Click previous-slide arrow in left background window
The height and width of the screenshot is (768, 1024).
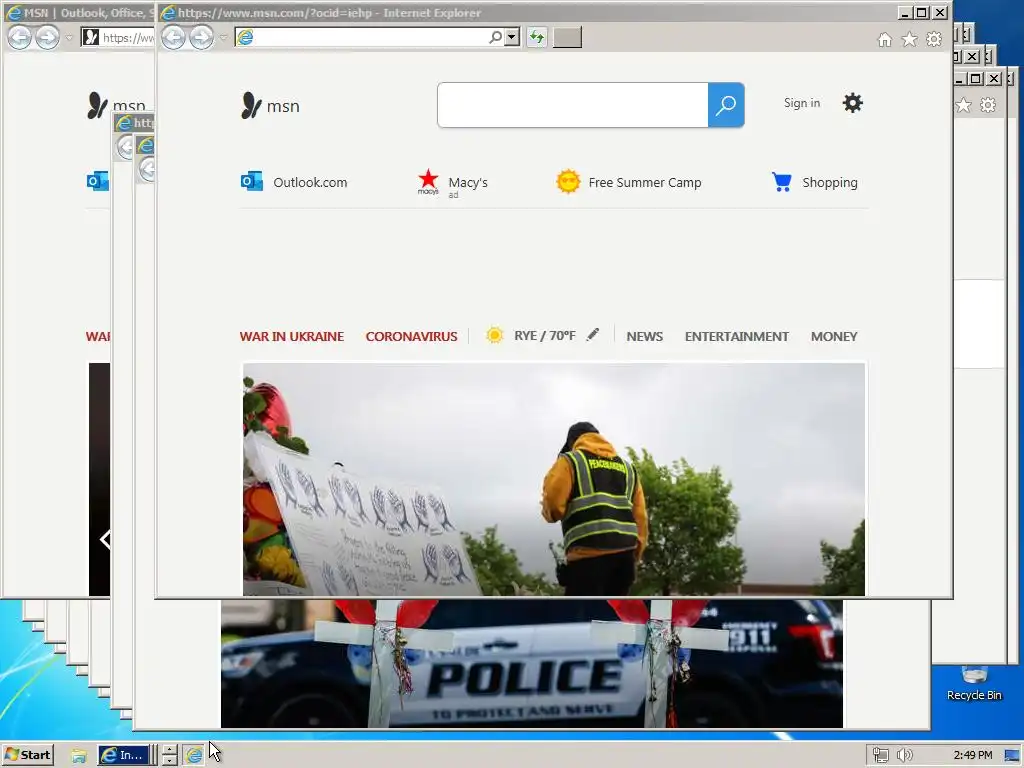coord(104,539)
